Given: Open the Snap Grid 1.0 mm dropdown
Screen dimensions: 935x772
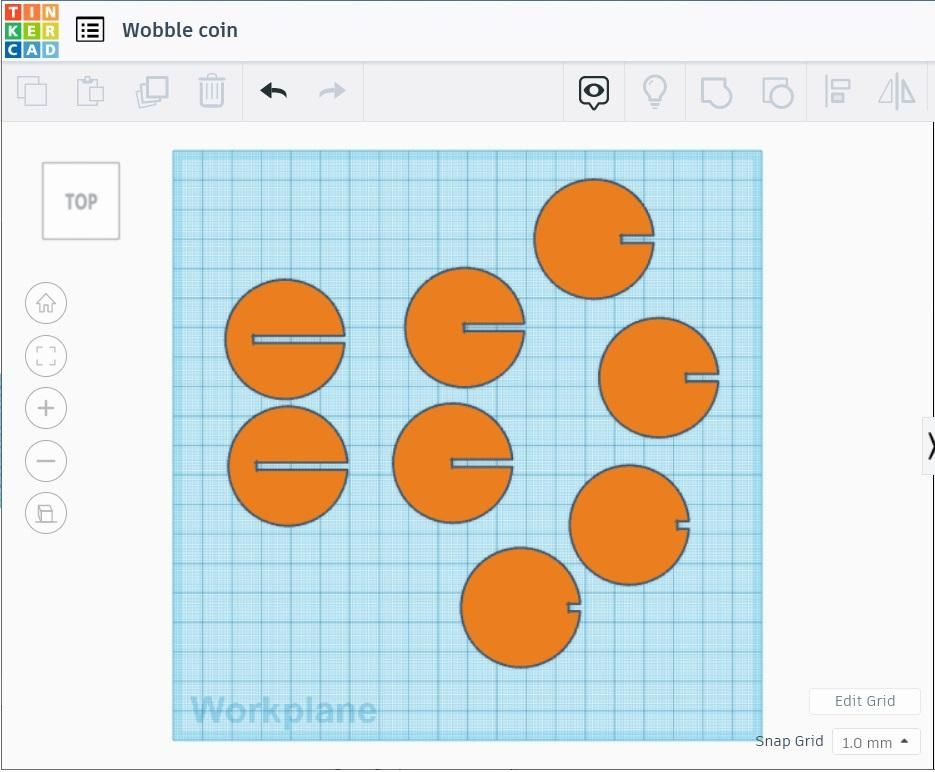Looking at the screenshot, I should [876, 742].
